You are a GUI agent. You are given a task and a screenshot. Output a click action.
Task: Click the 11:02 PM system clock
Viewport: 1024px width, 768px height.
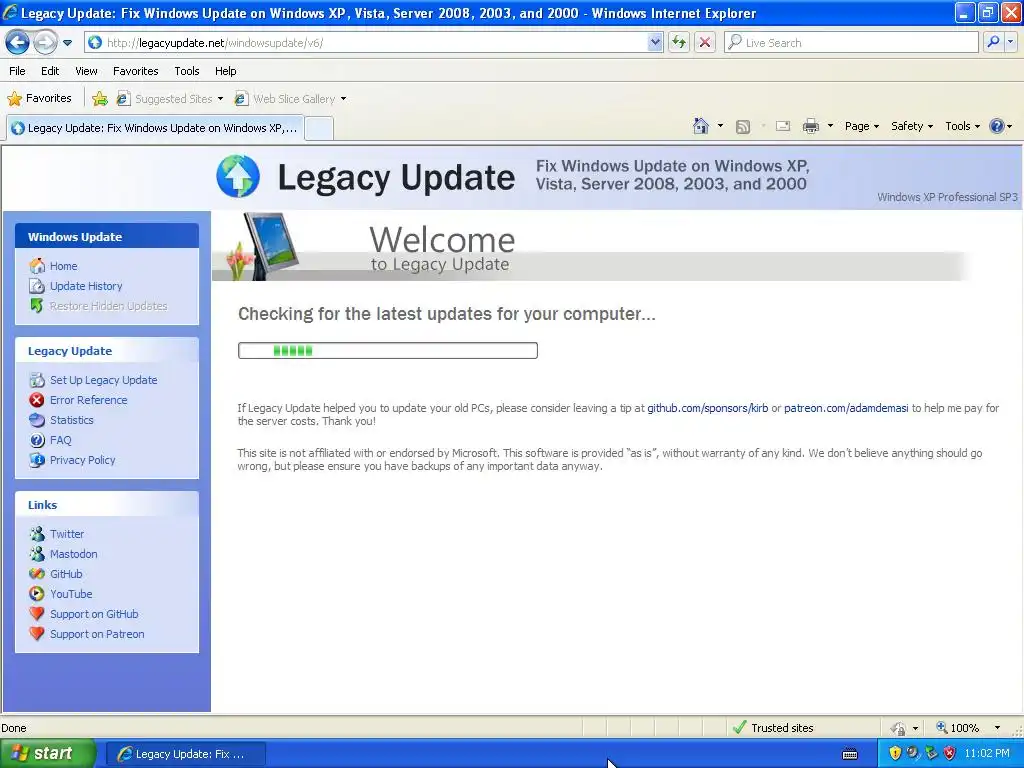[x=987, y=753]
